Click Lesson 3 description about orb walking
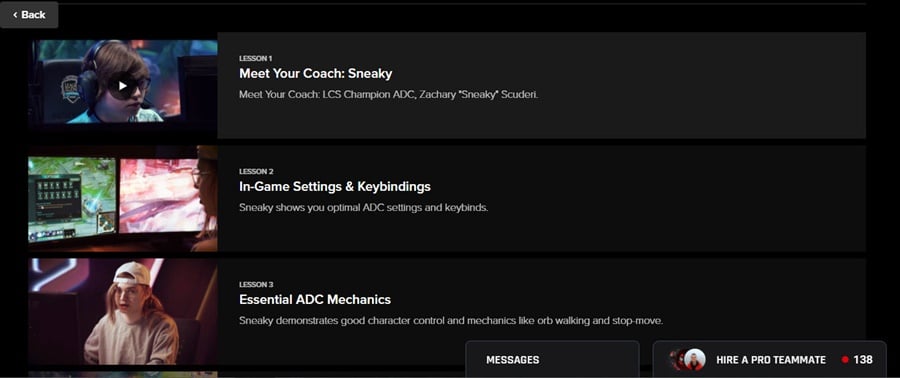The height and width of the screenshot is (378, 900). tap(451, 321)
